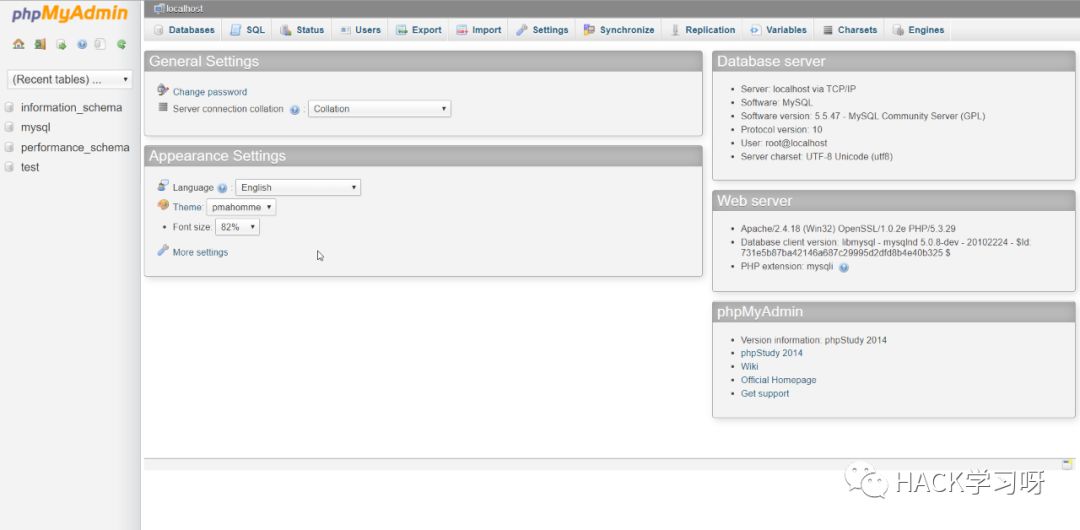Open the Status tab
1080x530 pixels.
pyautogui.click(x=302, y=30)
